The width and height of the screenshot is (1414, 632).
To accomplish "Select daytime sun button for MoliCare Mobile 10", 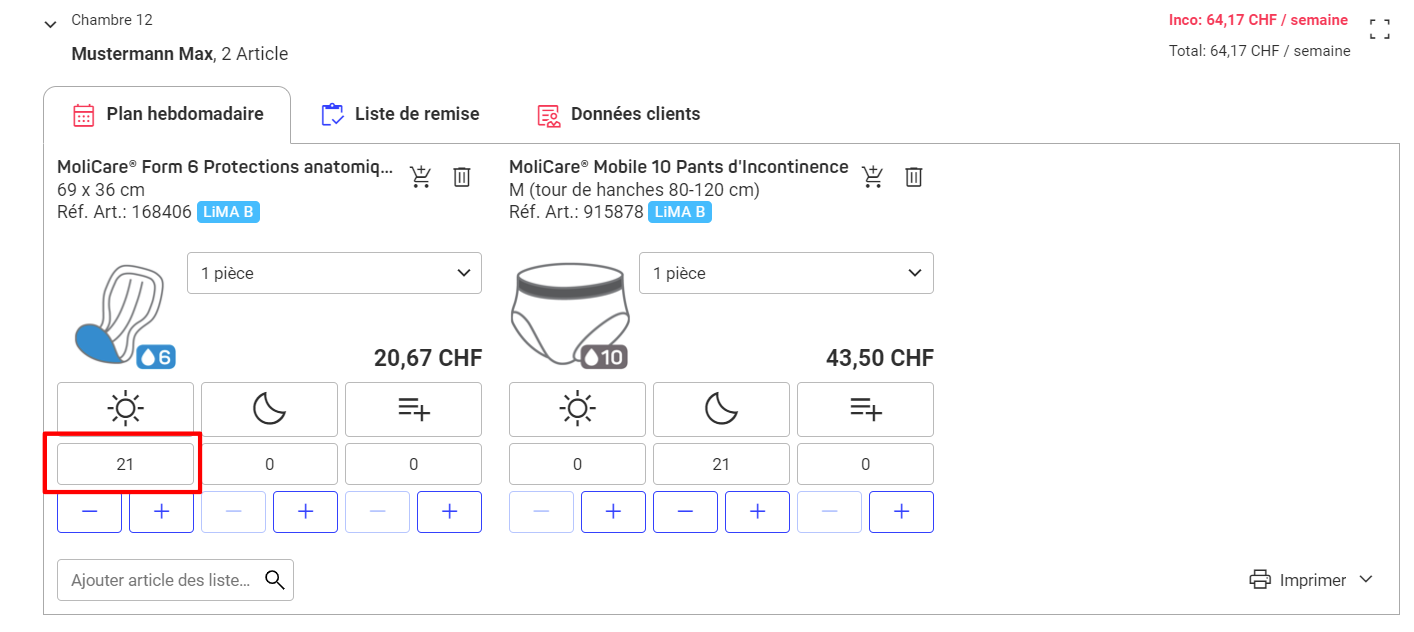I will pos(577,409).
